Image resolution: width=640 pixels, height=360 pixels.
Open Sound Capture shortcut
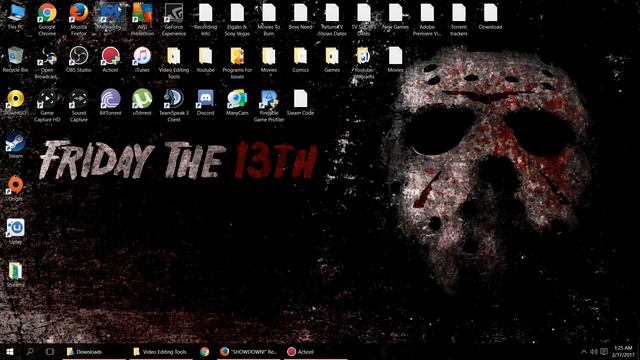[79, 106]
